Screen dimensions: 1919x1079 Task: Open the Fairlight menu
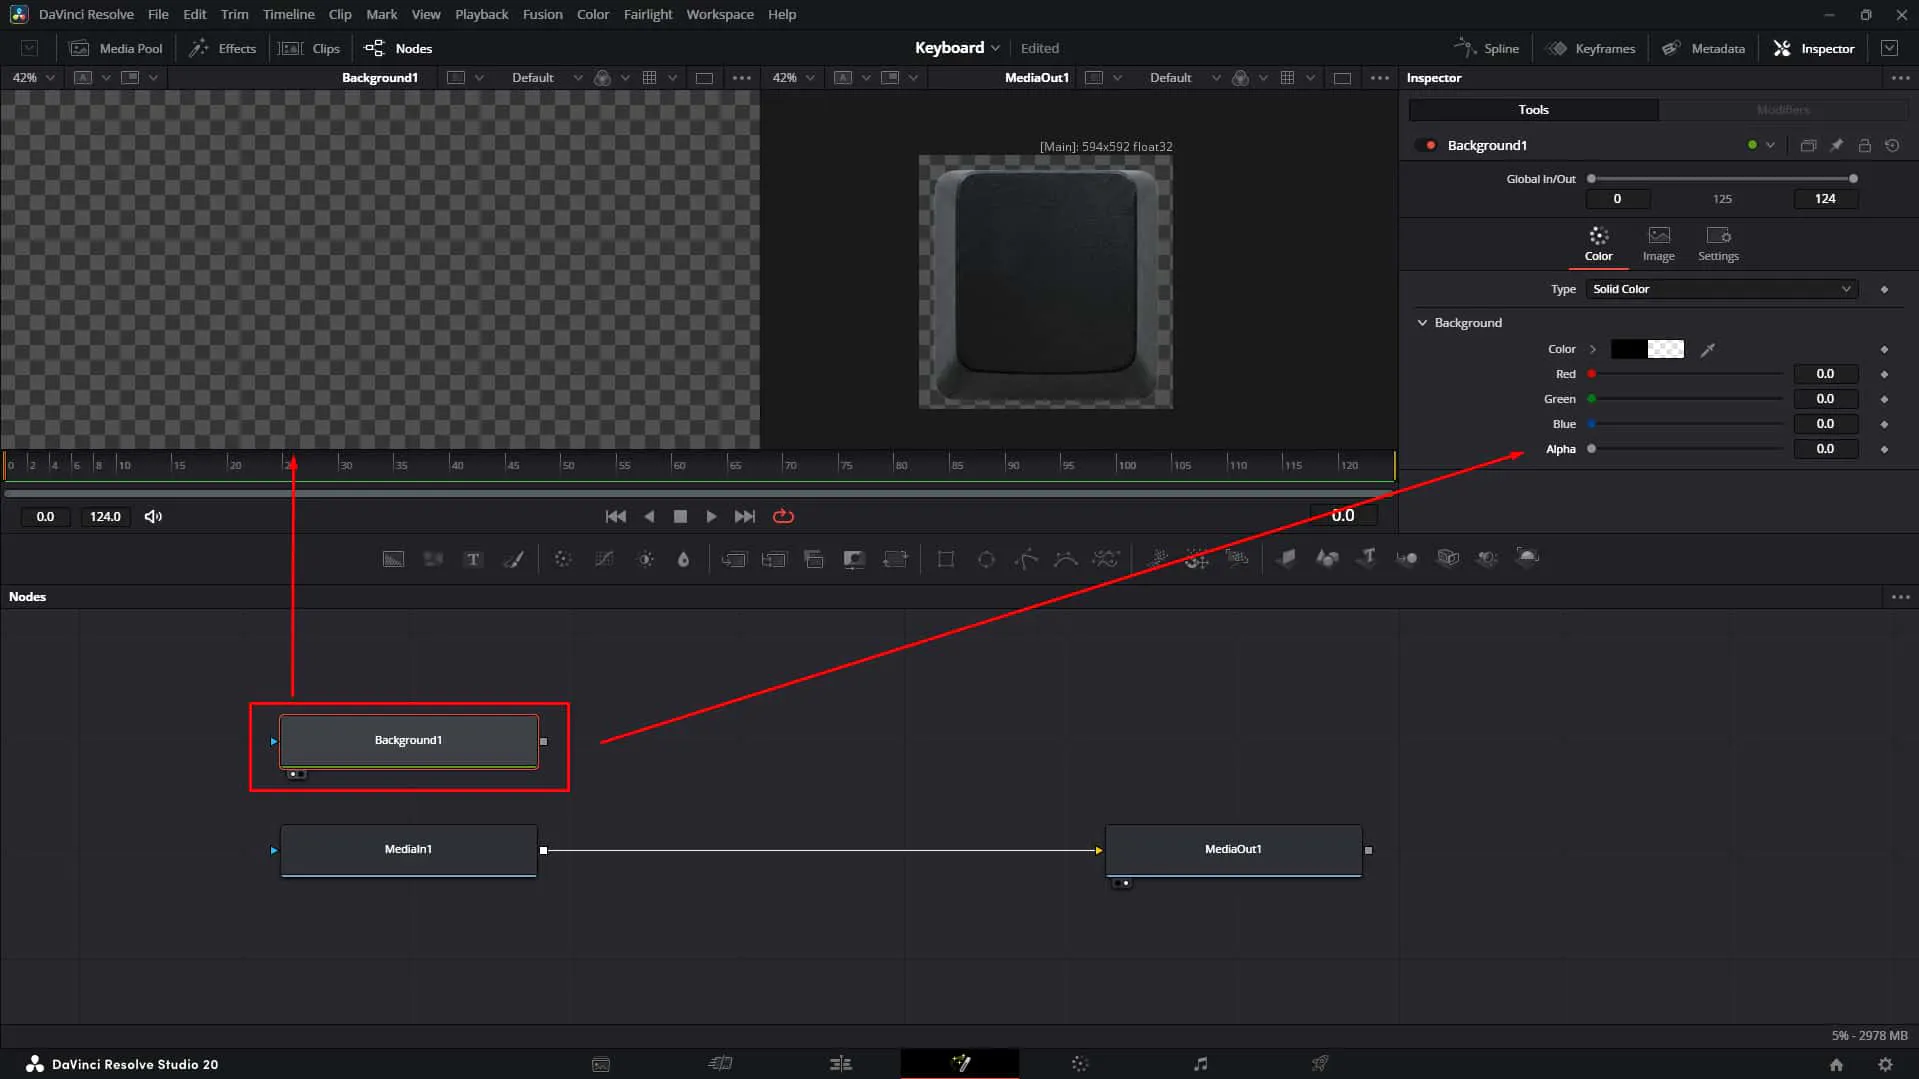tap(647, 14)
